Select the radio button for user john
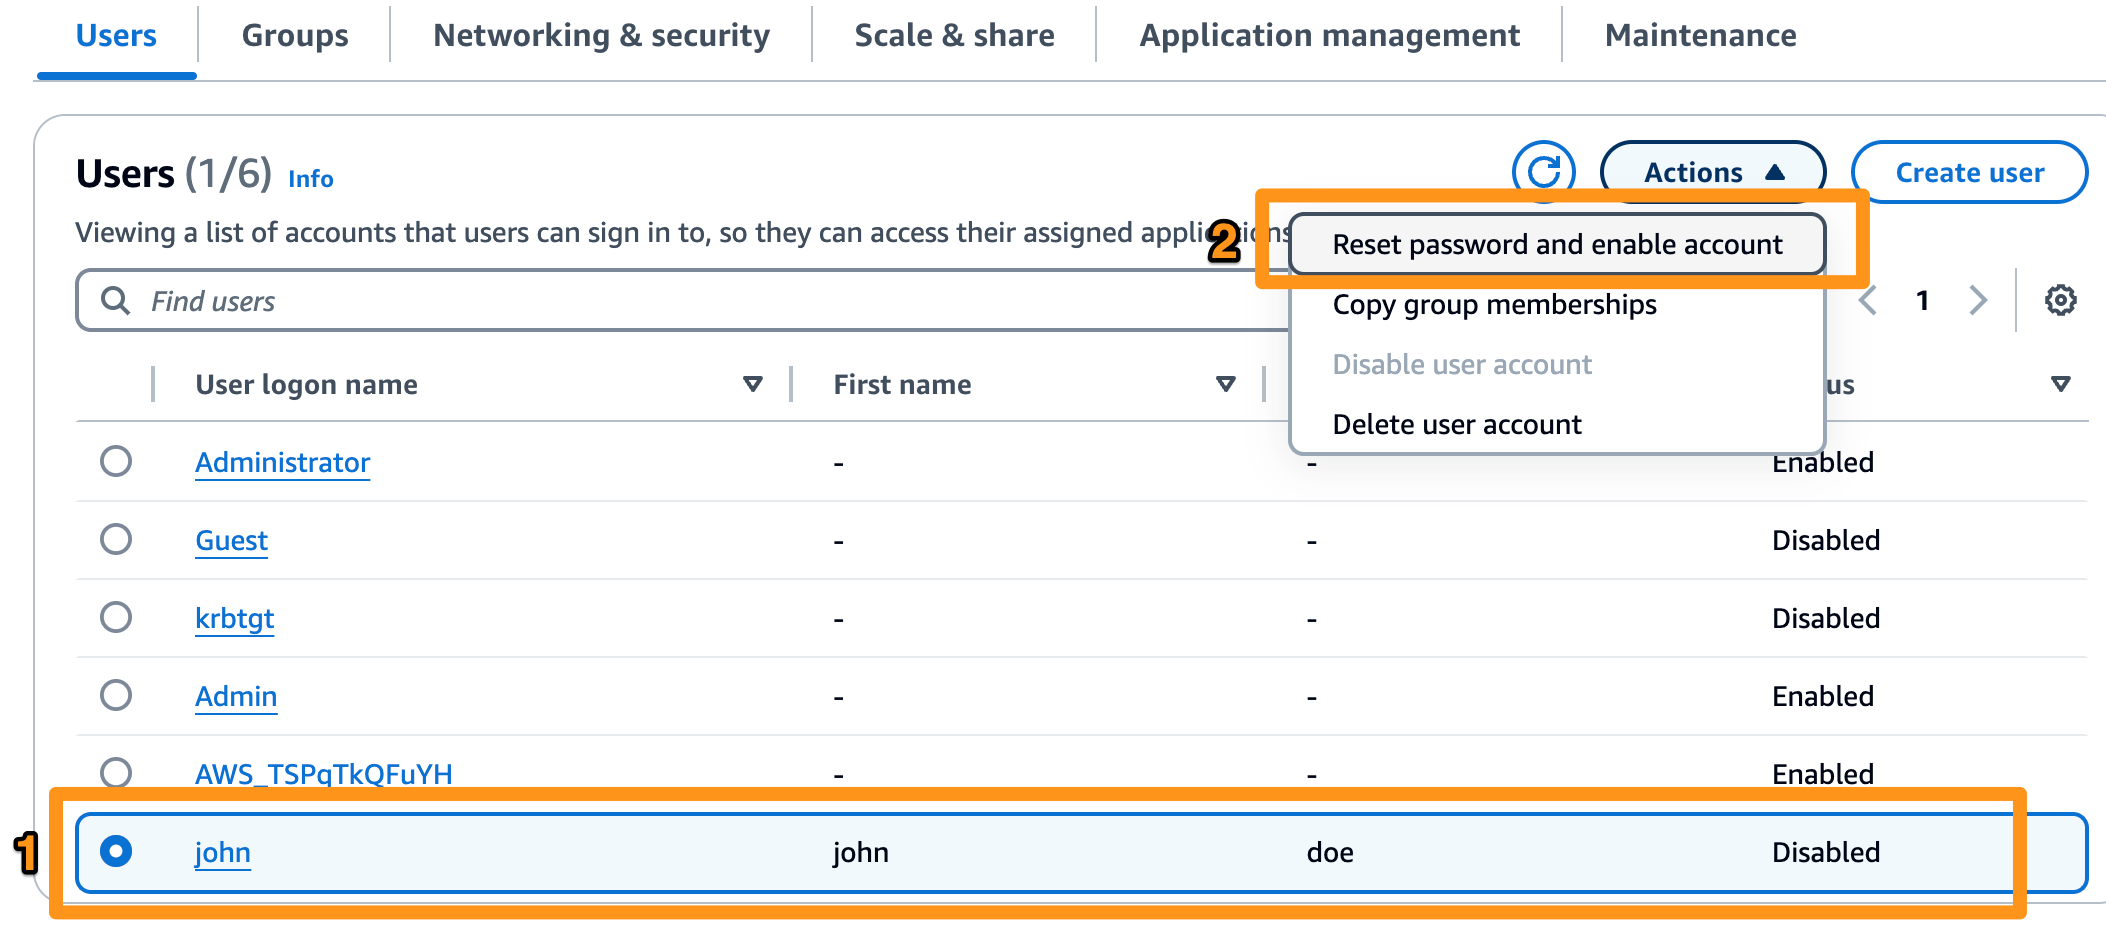The image size is (2106, 948). click(x=117, y=852)
